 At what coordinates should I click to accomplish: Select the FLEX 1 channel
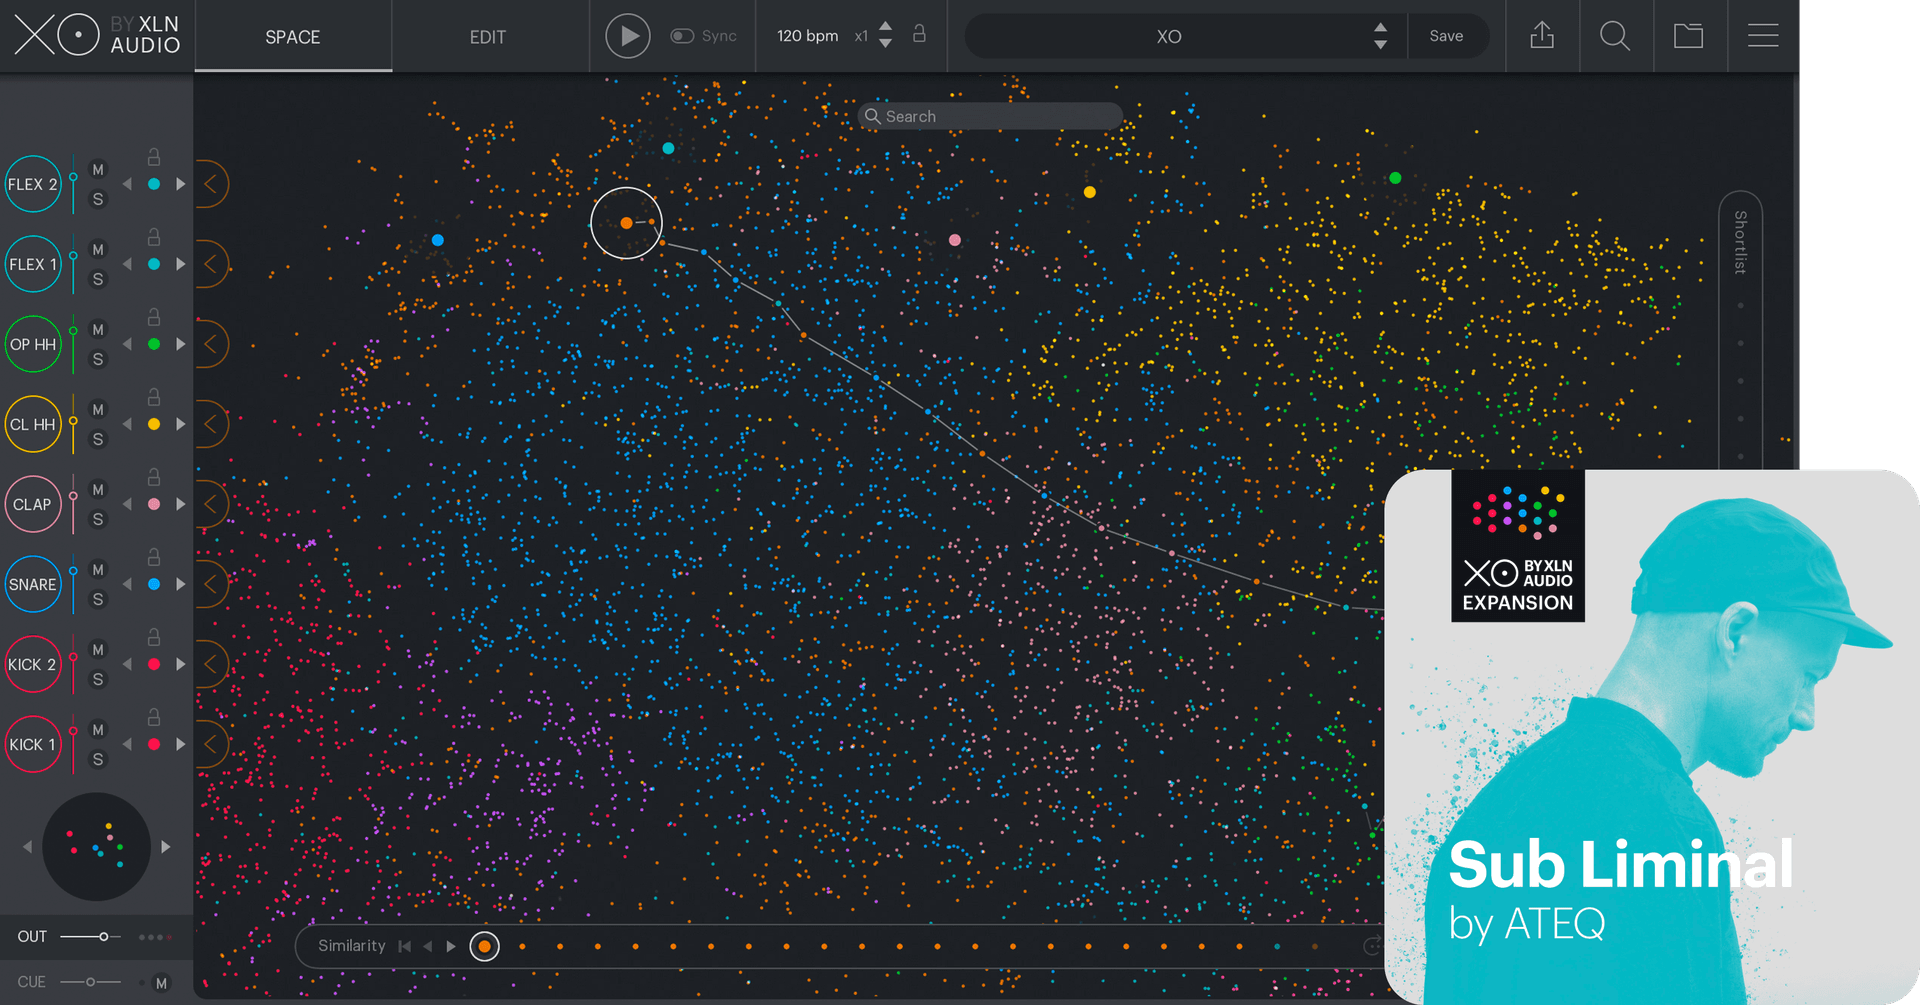[x=33, y=264]
